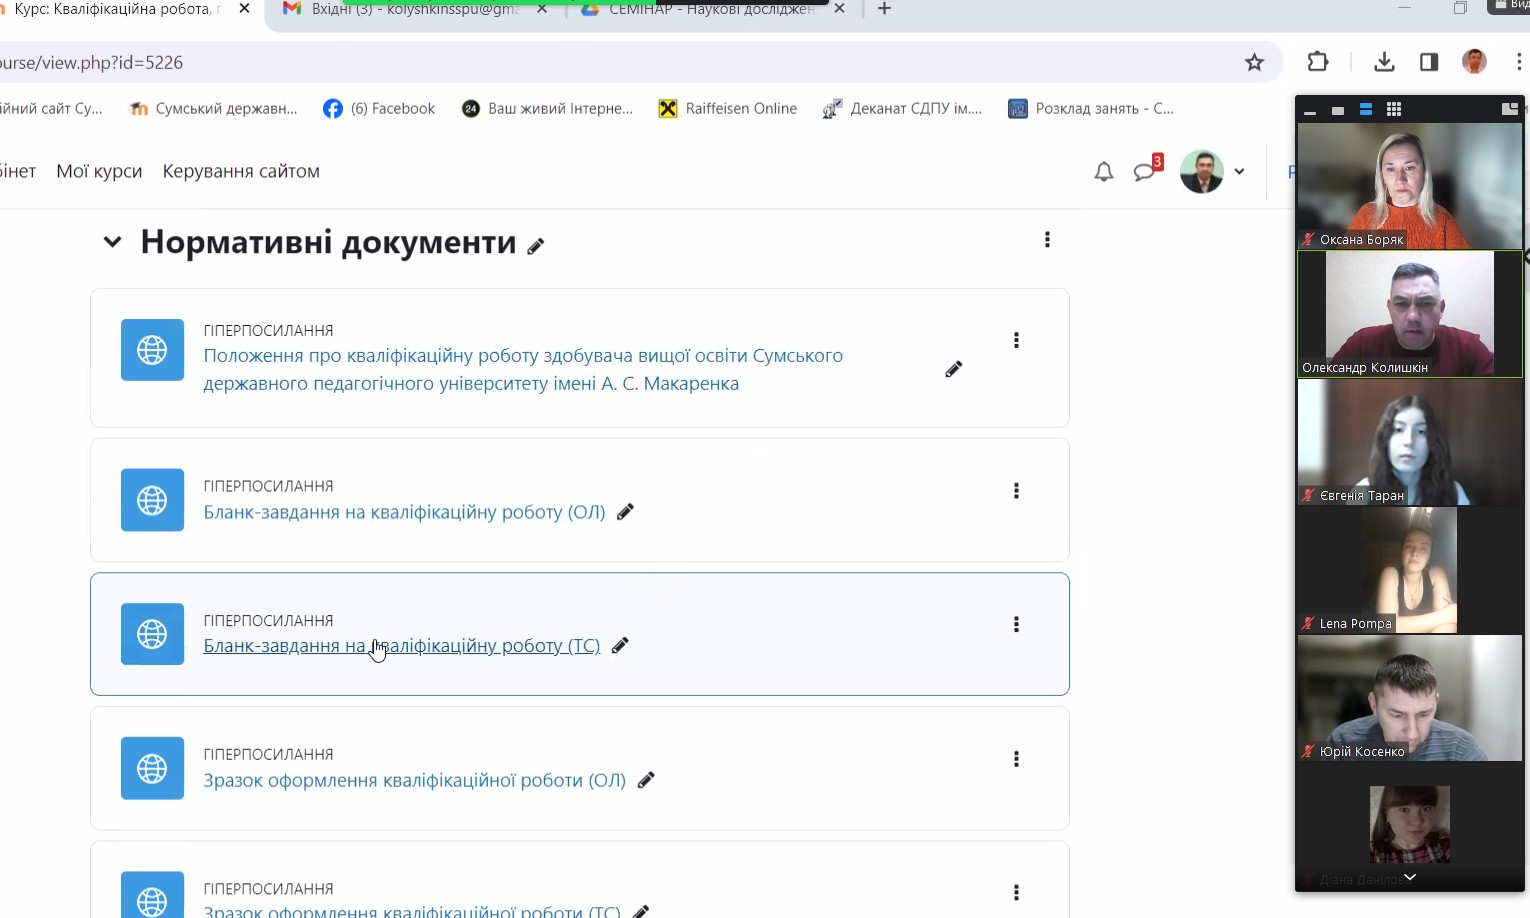
Task: Switch video panel to grid view
Action: point(1393,109)
